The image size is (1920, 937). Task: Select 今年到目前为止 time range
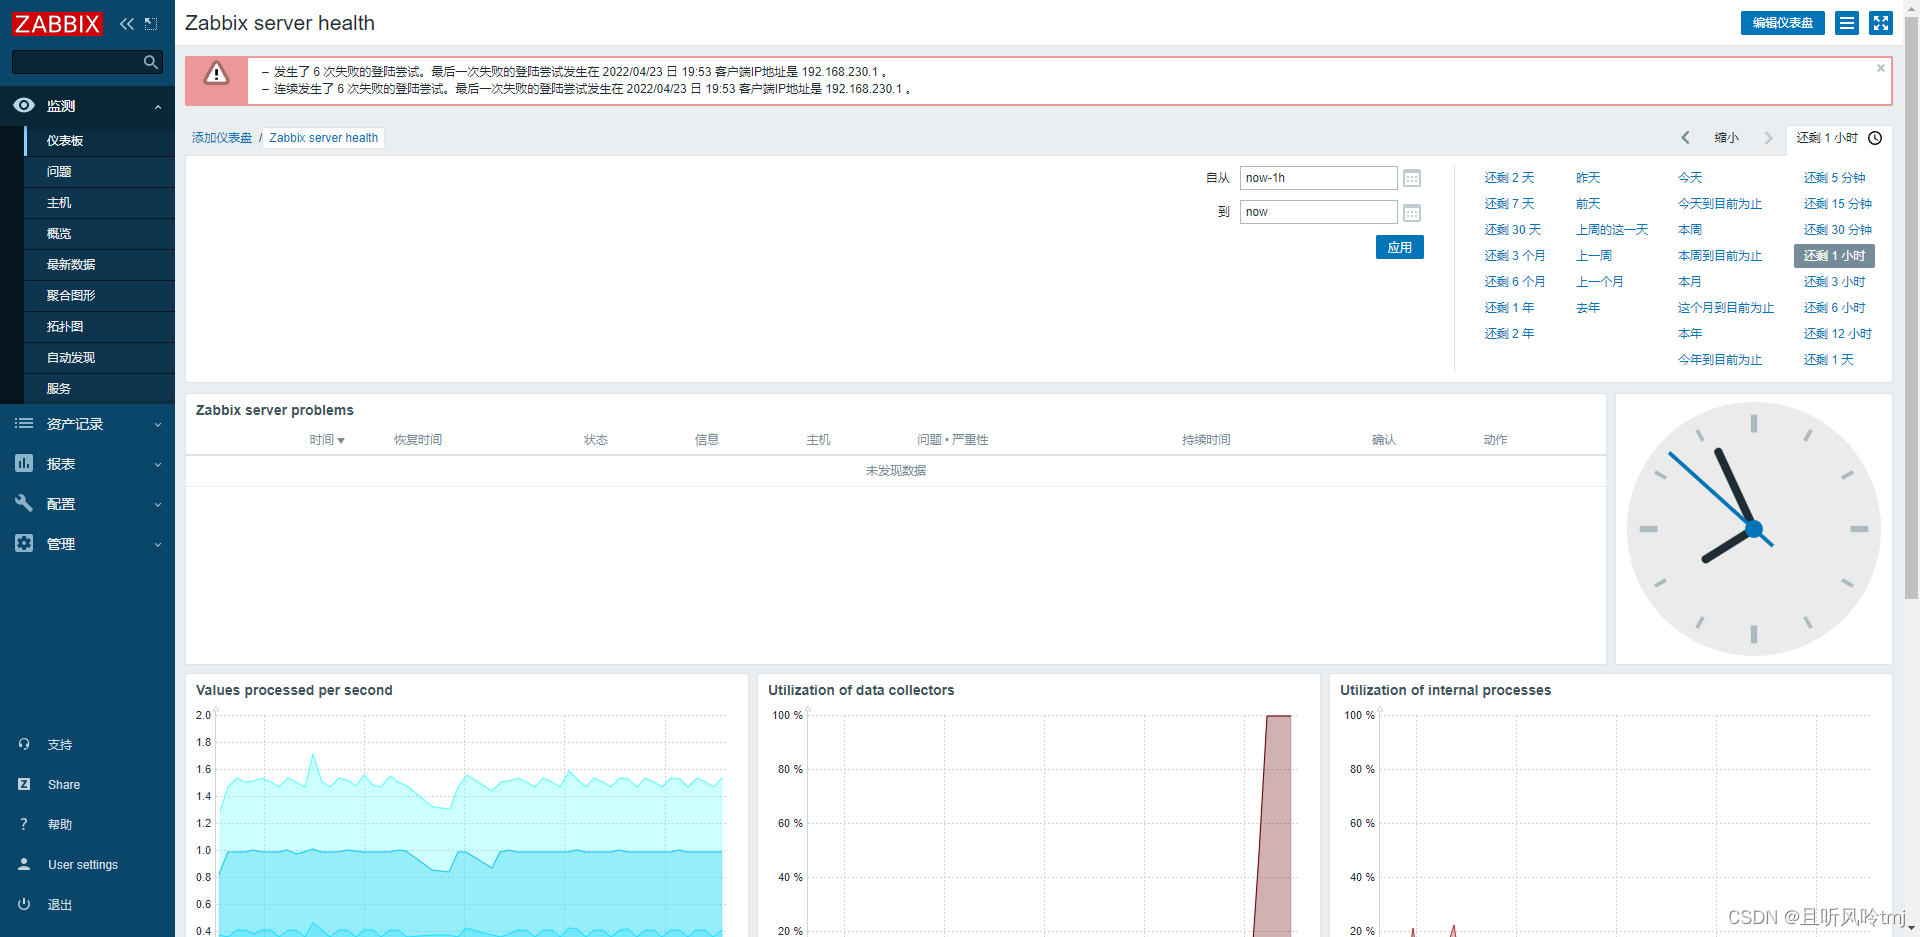[1720, 360]
